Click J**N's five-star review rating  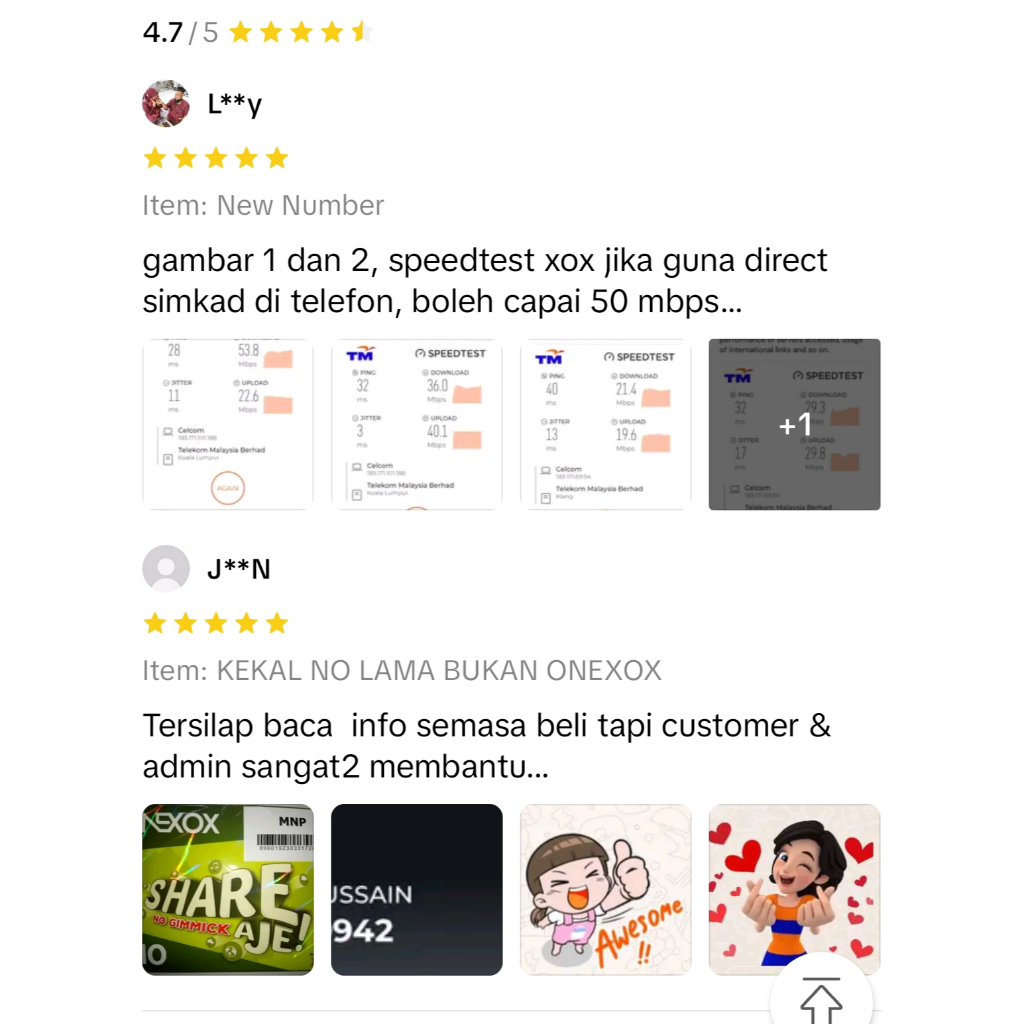click(216, 623)
